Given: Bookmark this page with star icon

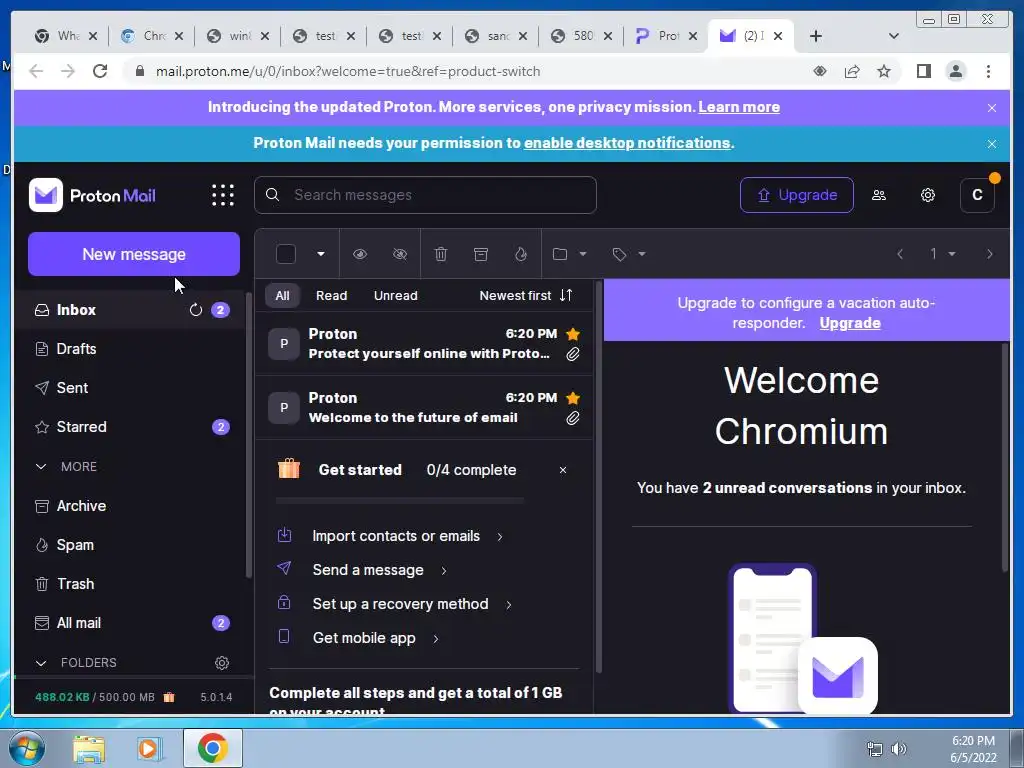Looking at the screenshot, I should pos(884,71).
